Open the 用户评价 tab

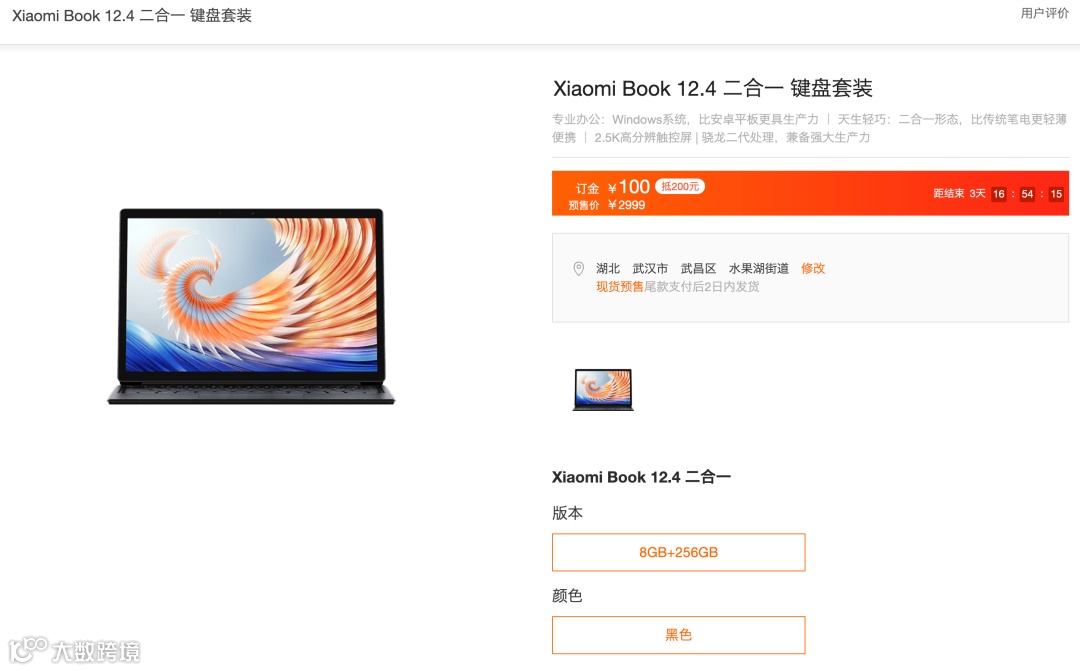pos(1044,13)
